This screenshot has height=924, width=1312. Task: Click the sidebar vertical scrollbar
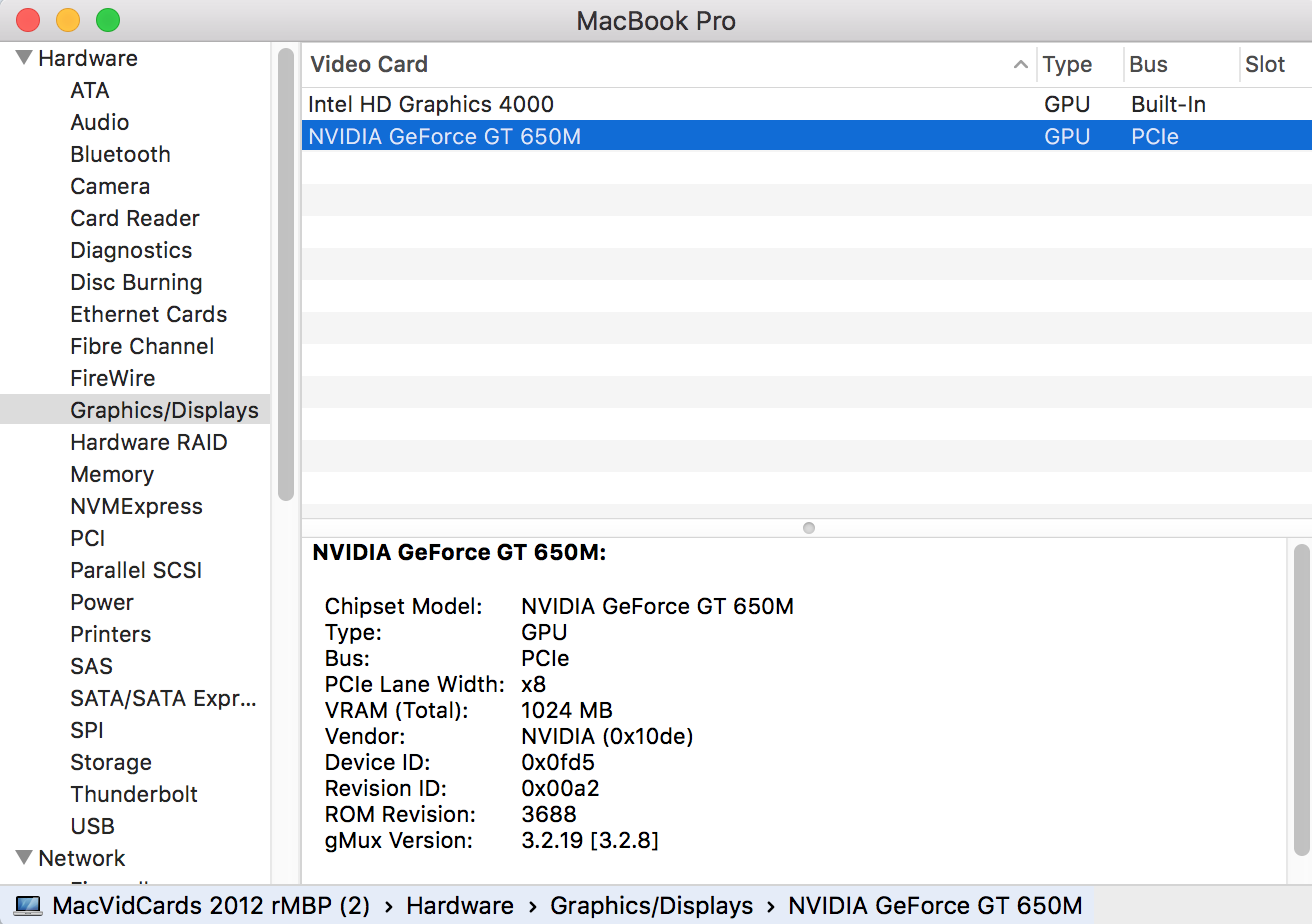(286, 273)
